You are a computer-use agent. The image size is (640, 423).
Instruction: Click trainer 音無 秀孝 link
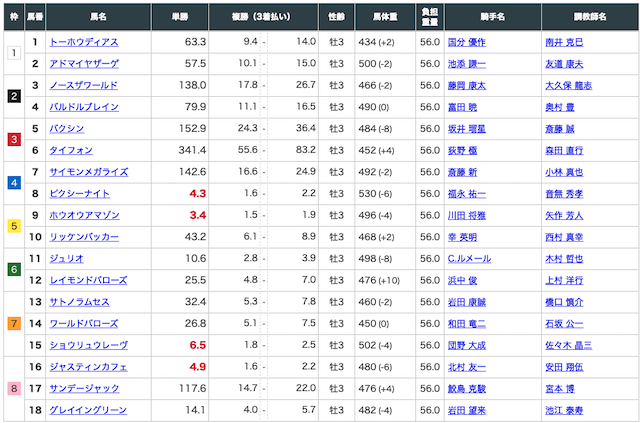[564, 194]
